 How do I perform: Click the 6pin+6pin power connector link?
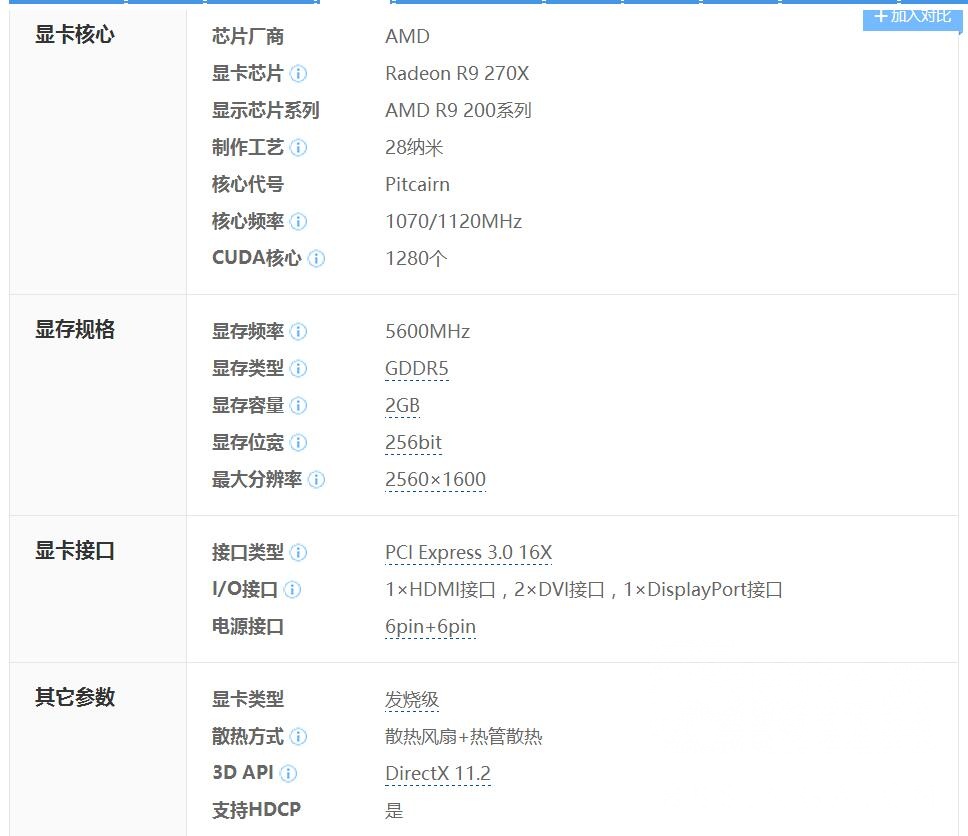pos(430,627)
